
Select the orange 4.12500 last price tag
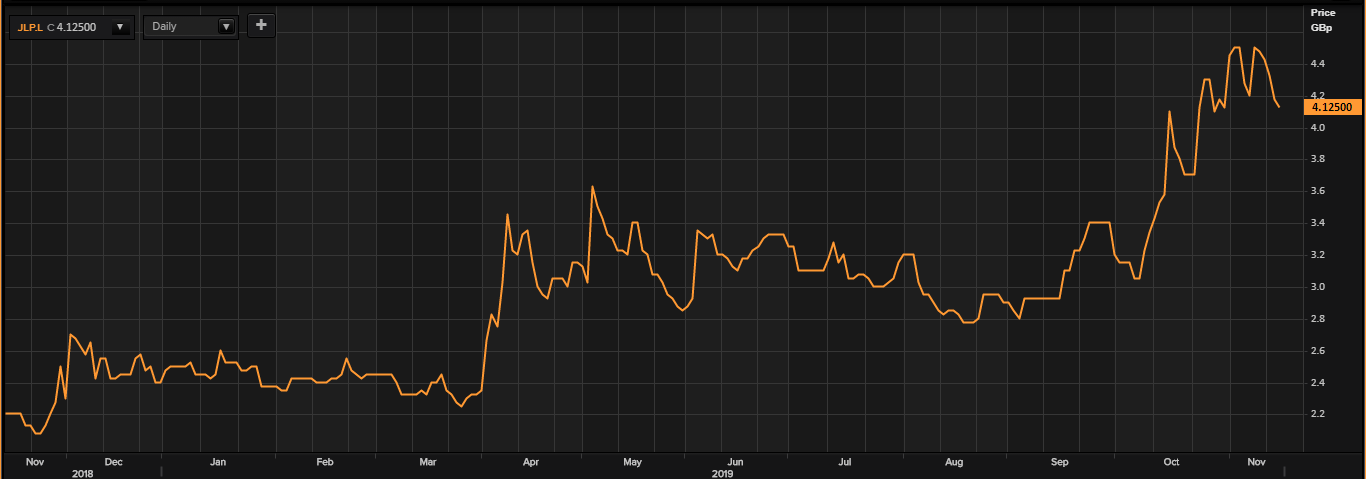(x=1332, y=107)
